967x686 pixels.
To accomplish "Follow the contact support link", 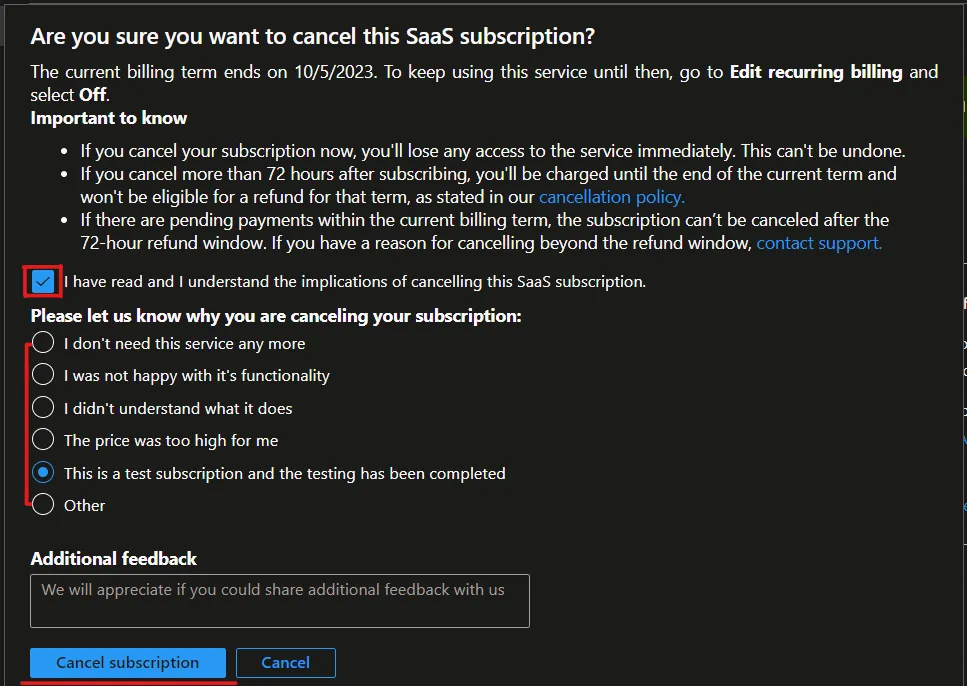I will (x=819, y=243).
